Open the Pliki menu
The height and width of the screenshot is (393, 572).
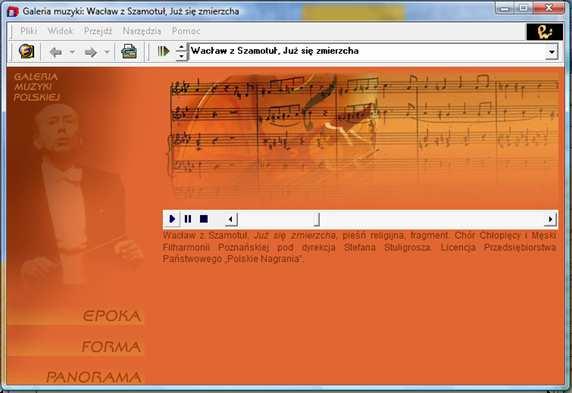28,31
